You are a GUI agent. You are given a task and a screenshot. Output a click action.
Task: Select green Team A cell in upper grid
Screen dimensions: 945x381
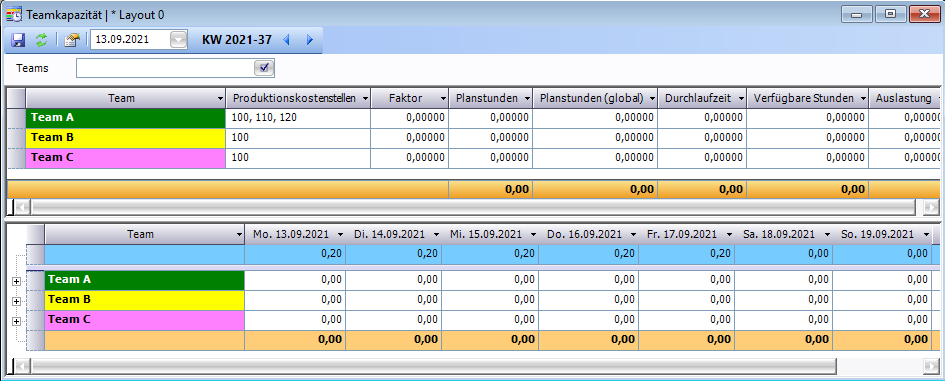click(x=126, y=118)
